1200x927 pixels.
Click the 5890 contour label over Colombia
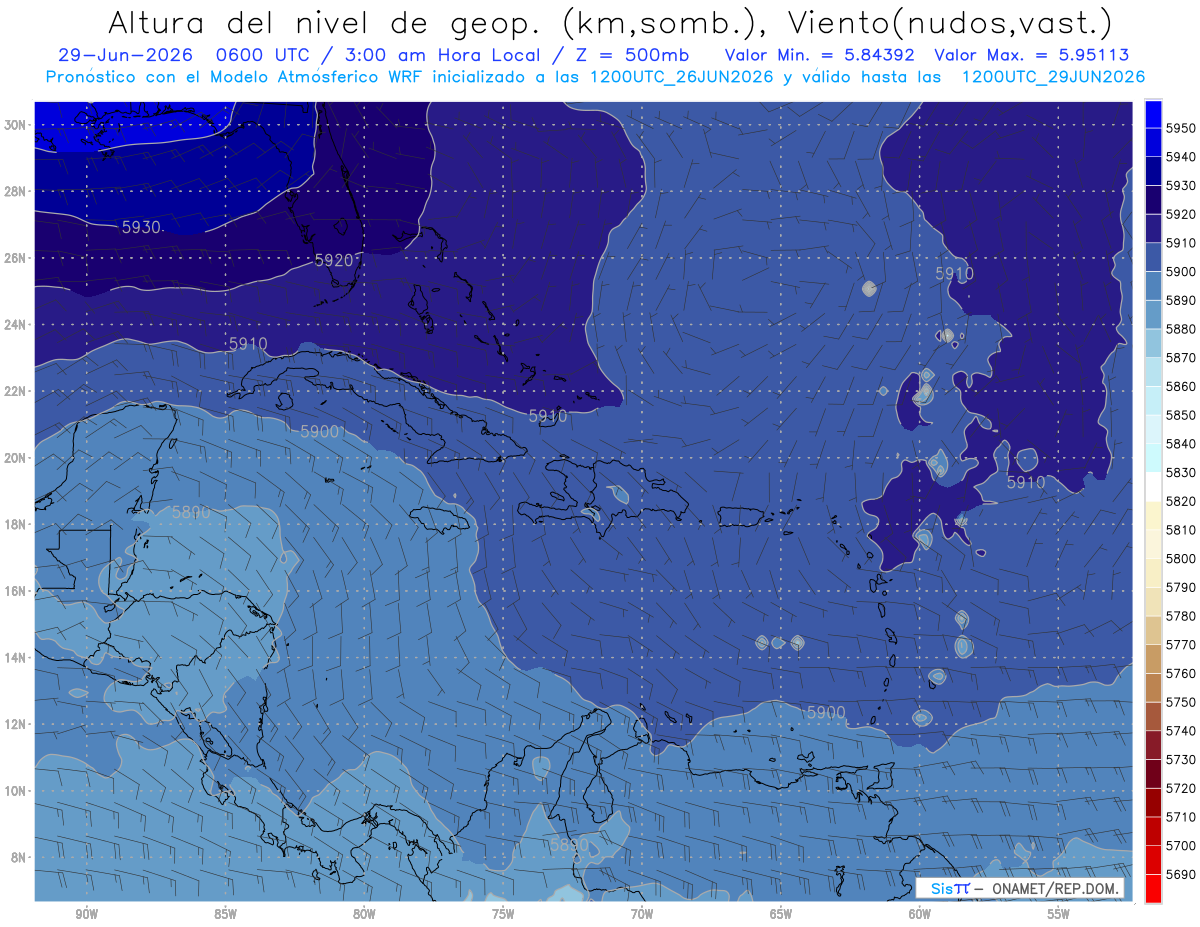(569, 845)
